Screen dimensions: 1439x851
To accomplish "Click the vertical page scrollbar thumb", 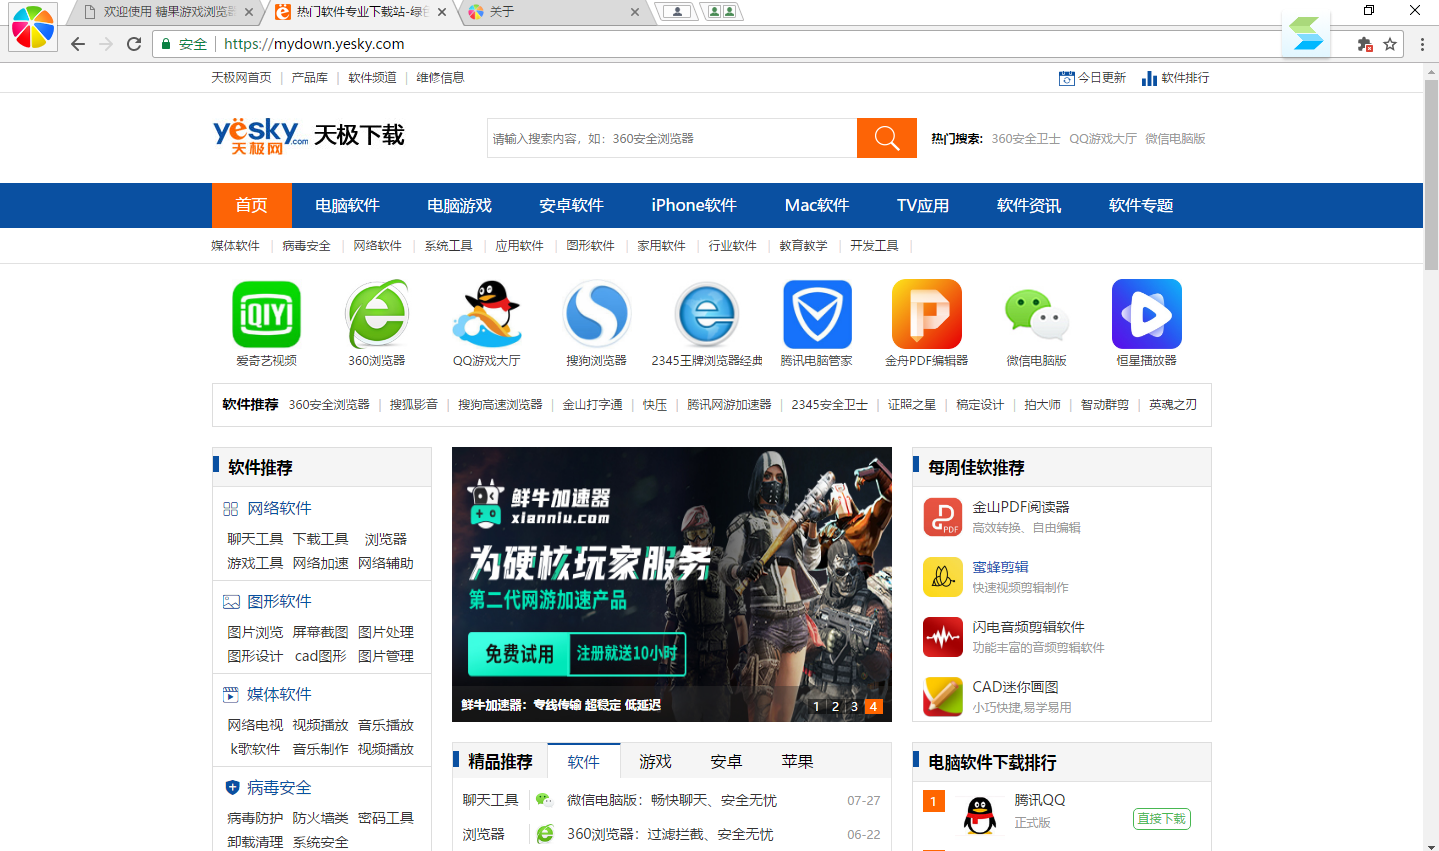I will [1431, 175].
